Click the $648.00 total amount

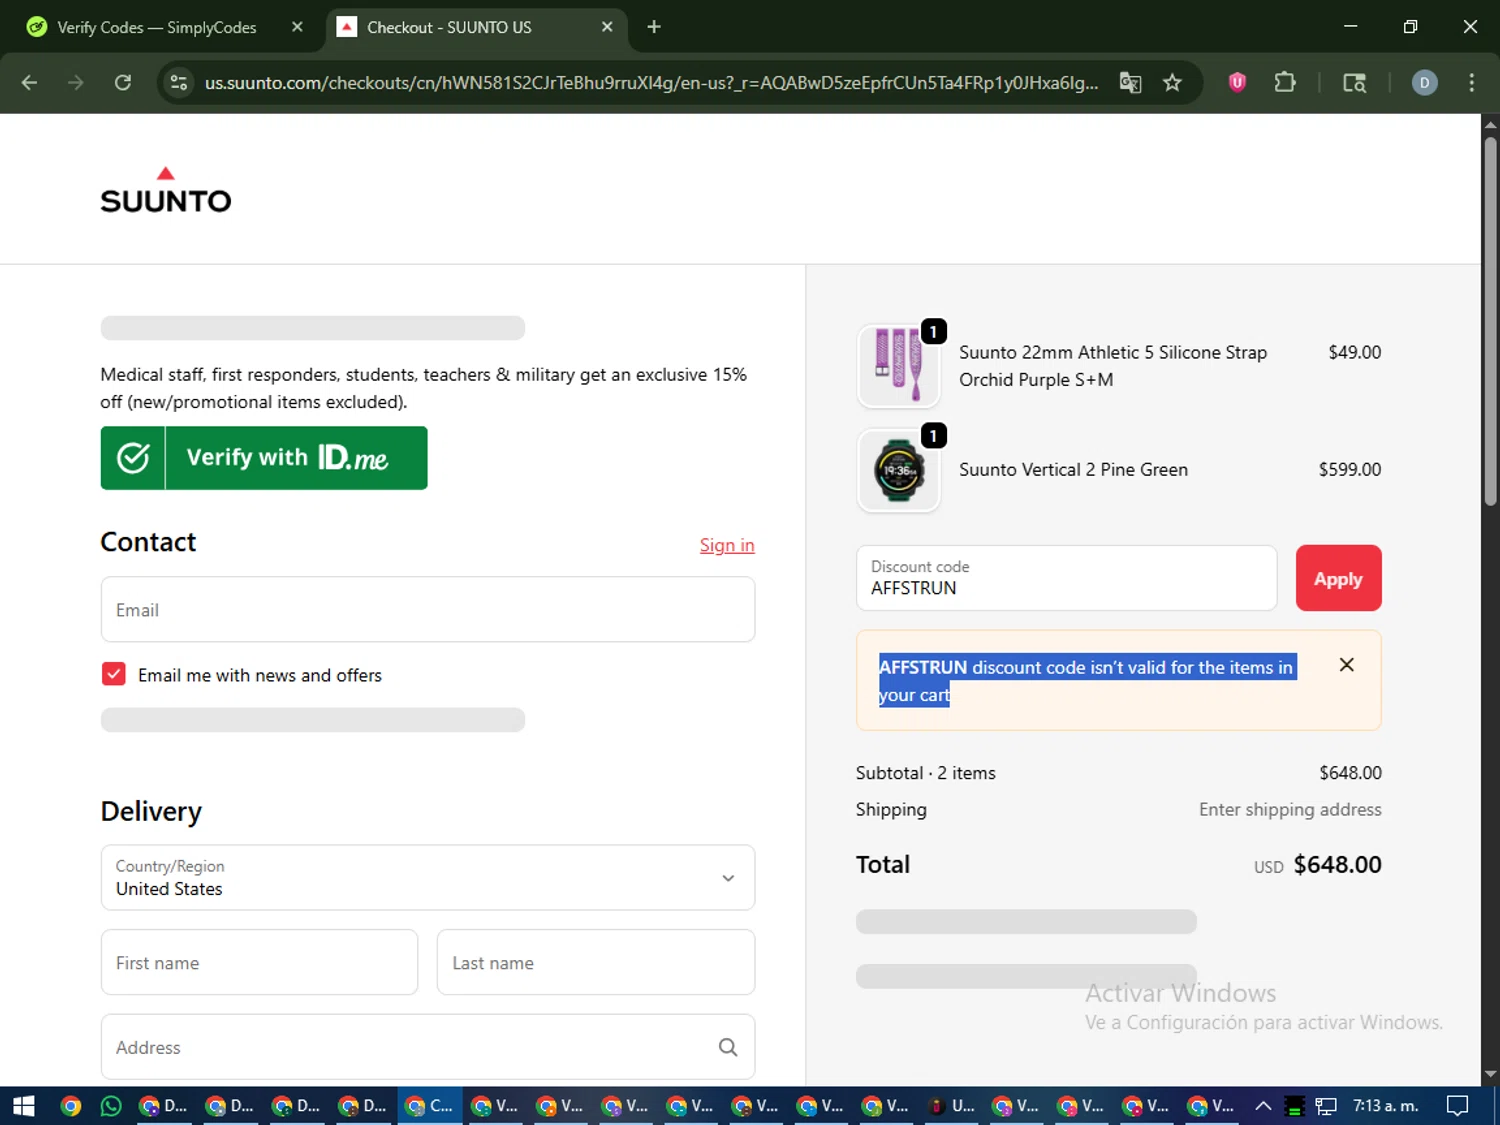pos(1337,865)
